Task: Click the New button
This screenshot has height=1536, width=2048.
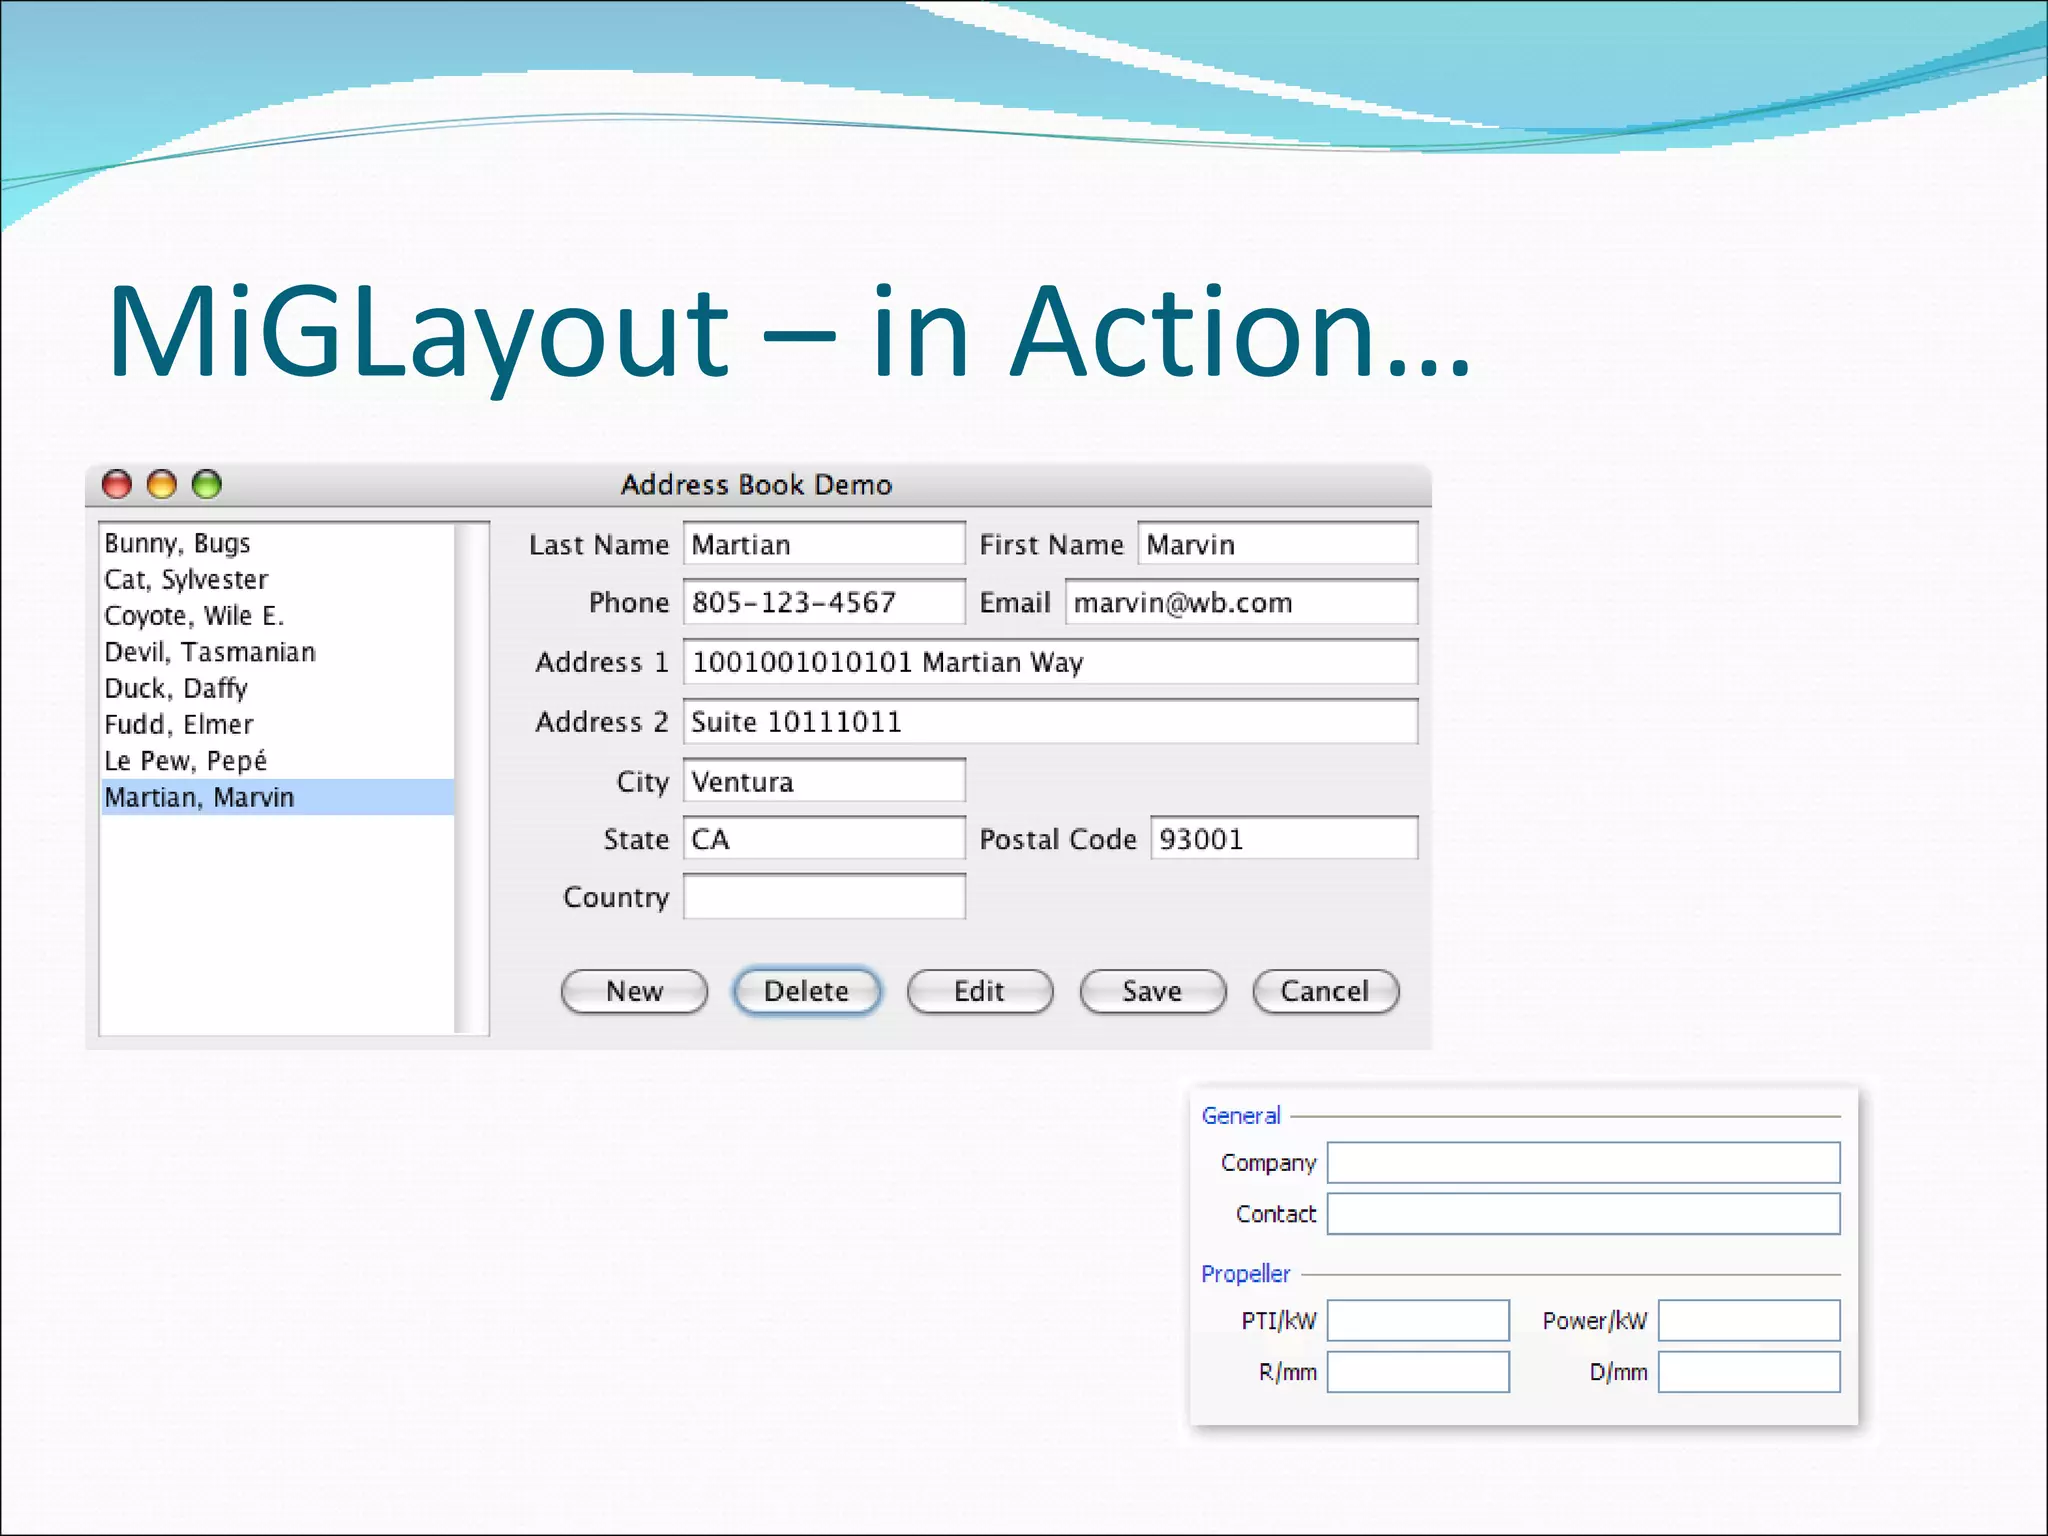Action: point(634,991)
